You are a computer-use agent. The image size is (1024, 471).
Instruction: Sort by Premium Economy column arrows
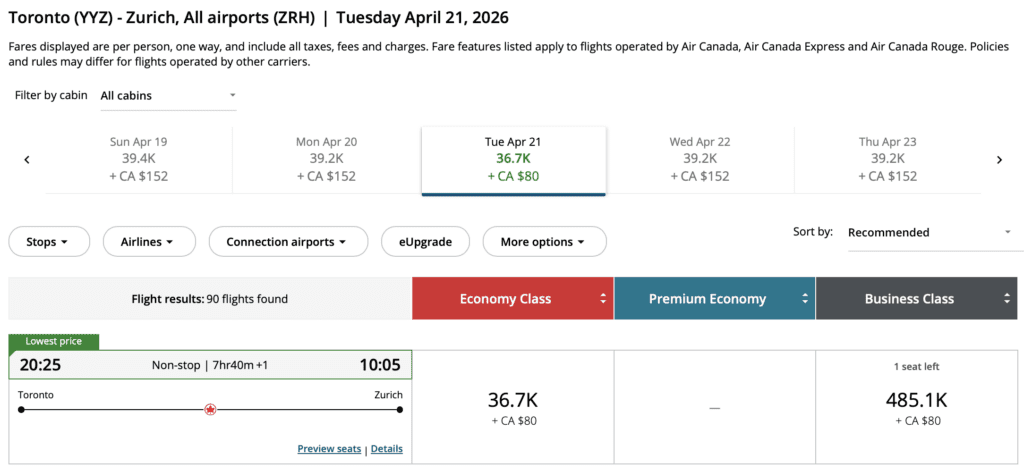[805, 299]
